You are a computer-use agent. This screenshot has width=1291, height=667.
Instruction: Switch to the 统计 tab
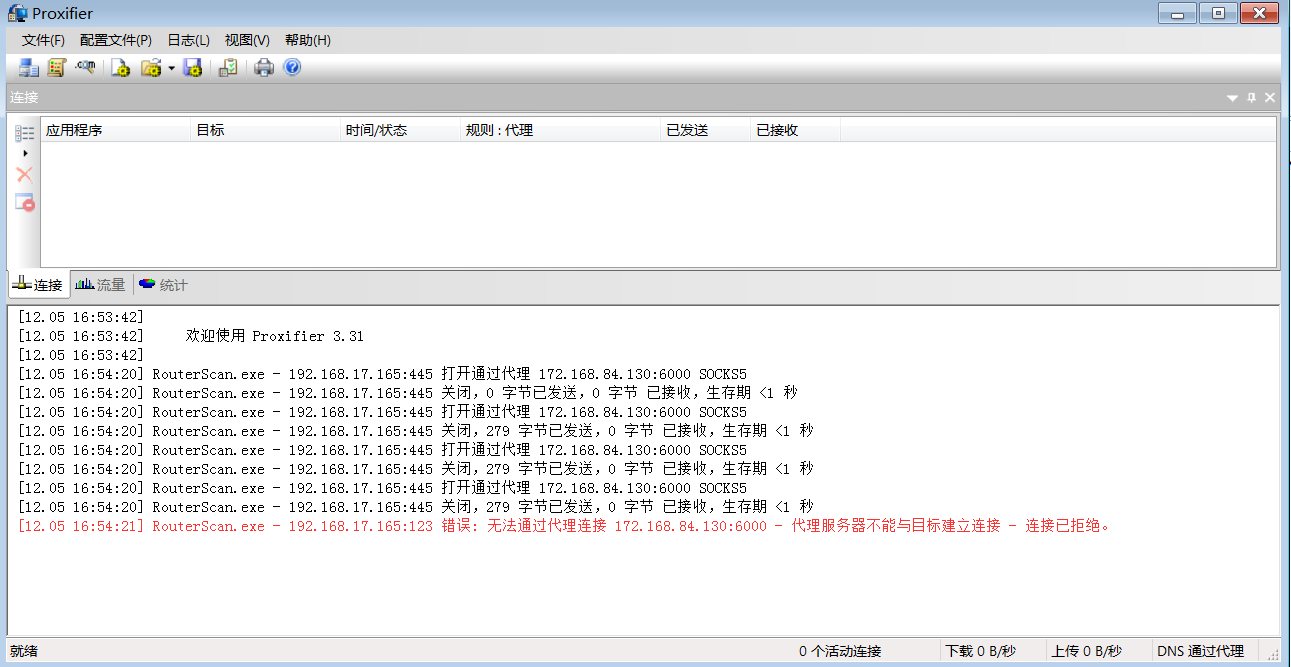coord(163,285)
